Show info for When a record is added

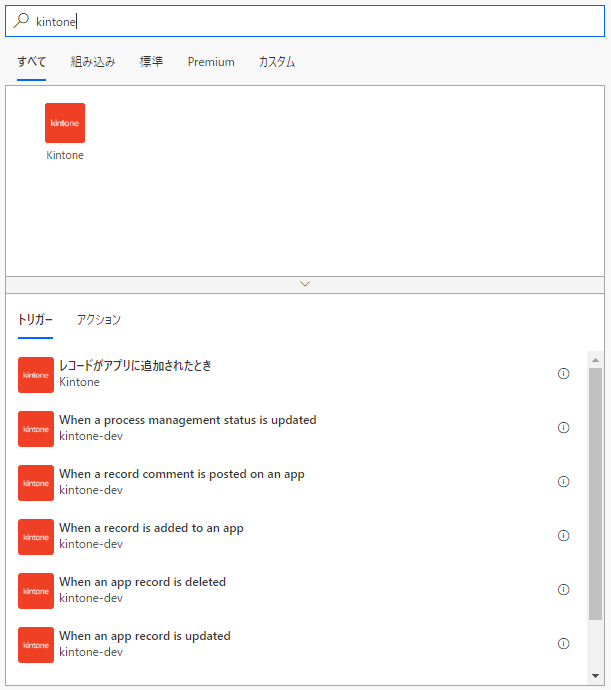click(x=563, y=536)
